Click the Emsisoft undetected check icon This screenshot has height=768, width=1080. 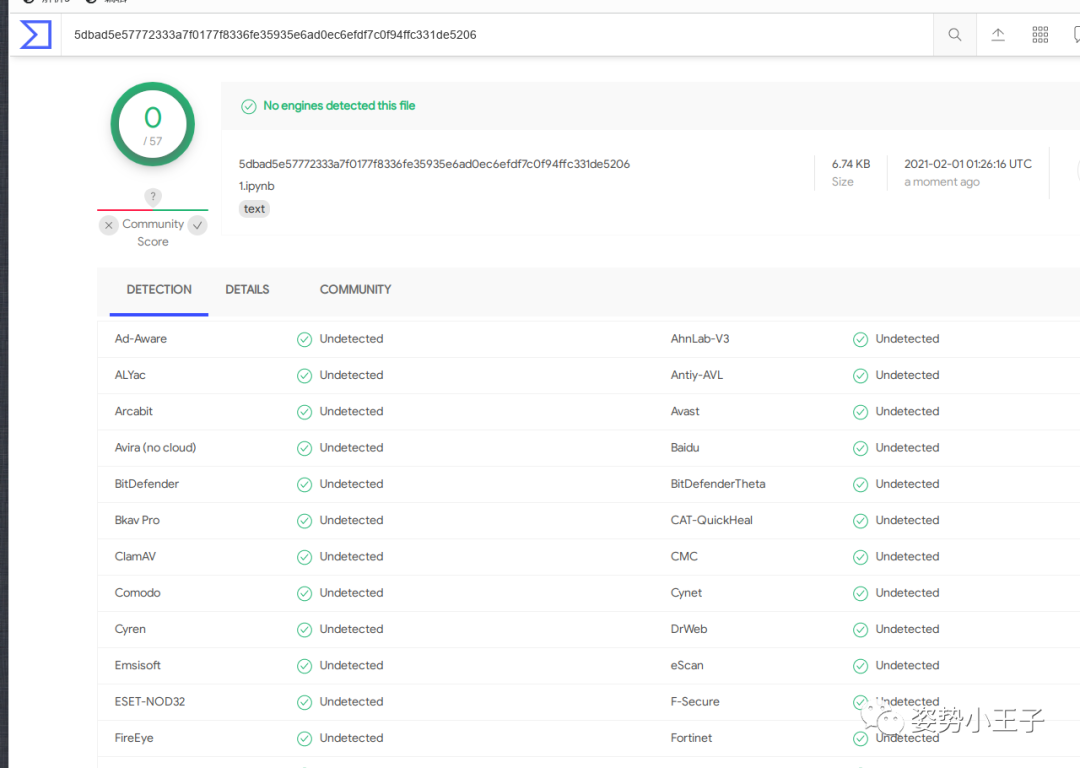(304, 666)
